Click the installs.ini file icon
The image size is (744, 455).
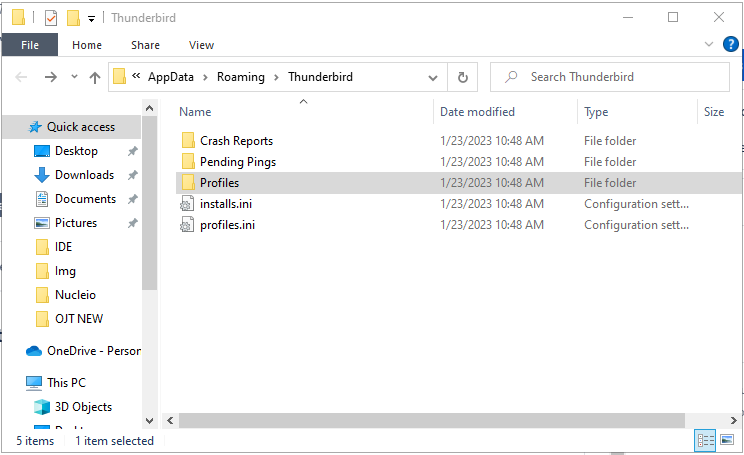pos(187,204)
